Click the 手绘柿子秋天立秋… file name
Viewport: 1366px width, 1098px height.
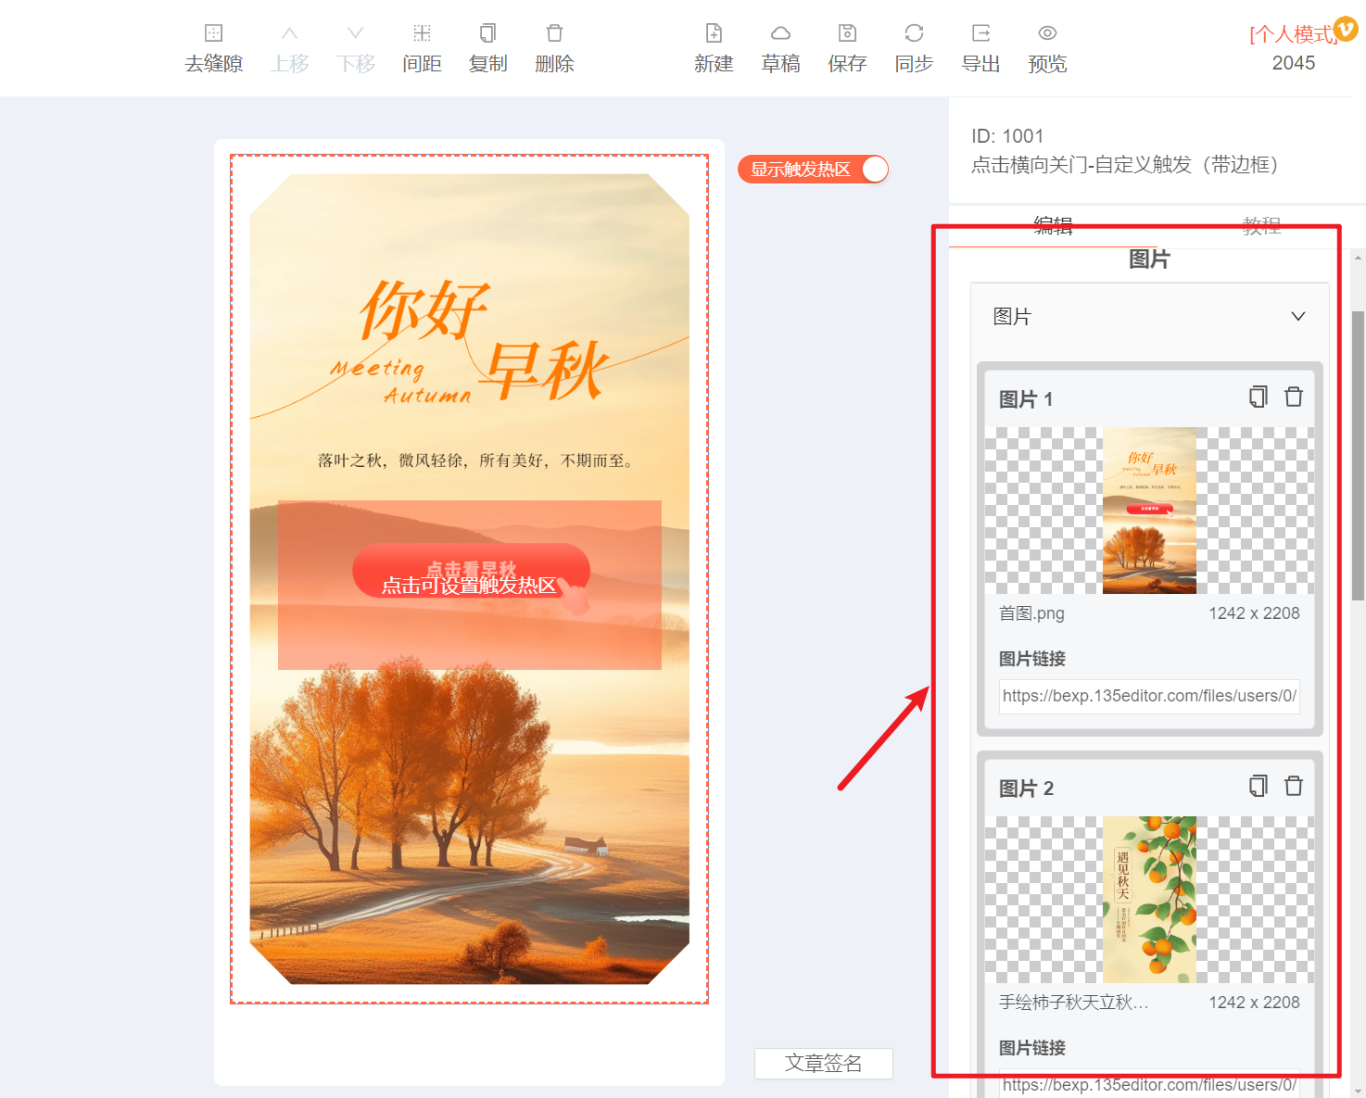point(1074,1002)
